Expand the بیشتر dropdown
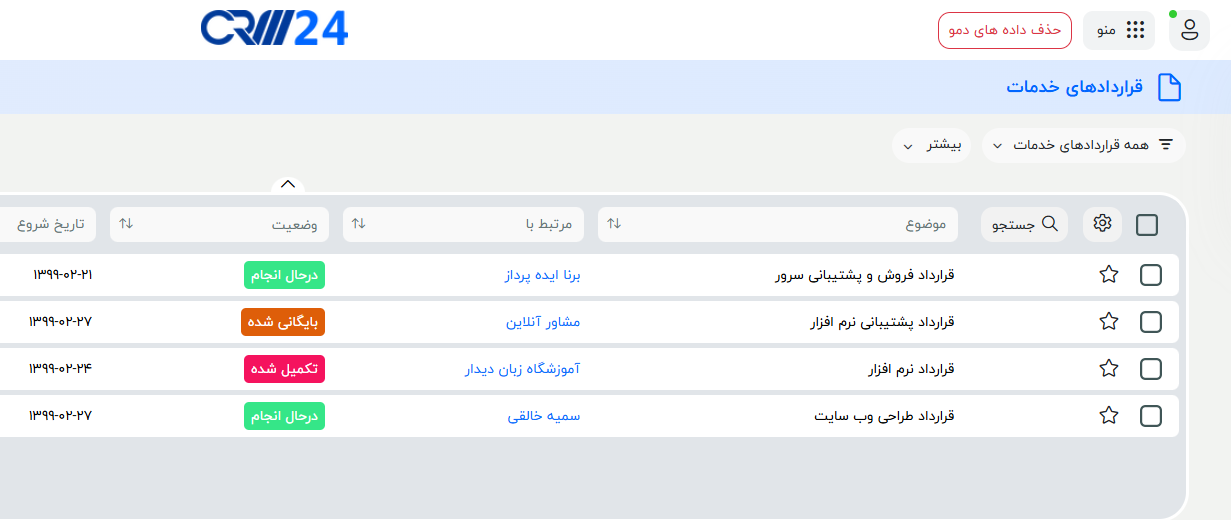This screenshot has height=520, width=1231. [931, 145]
